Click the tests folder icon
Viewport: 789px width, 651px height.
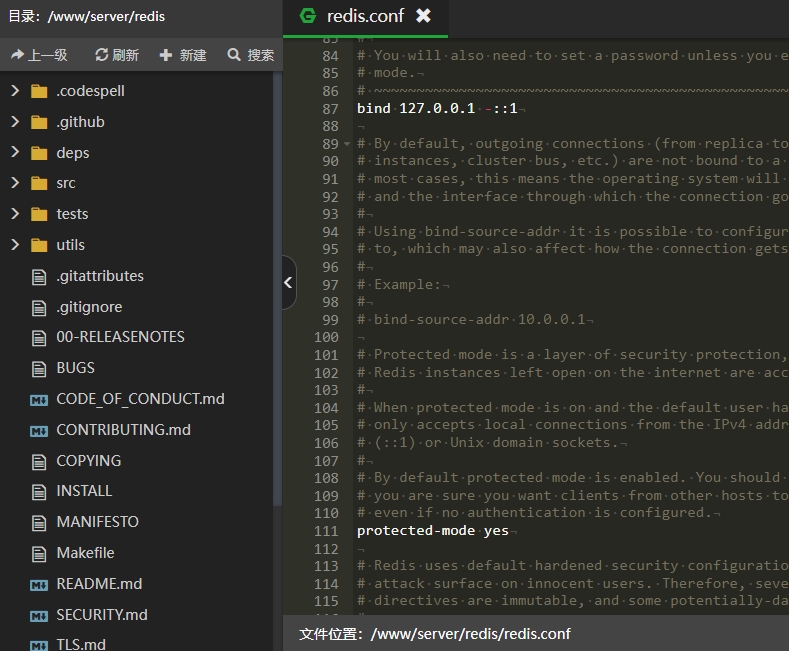coord(39,214)
